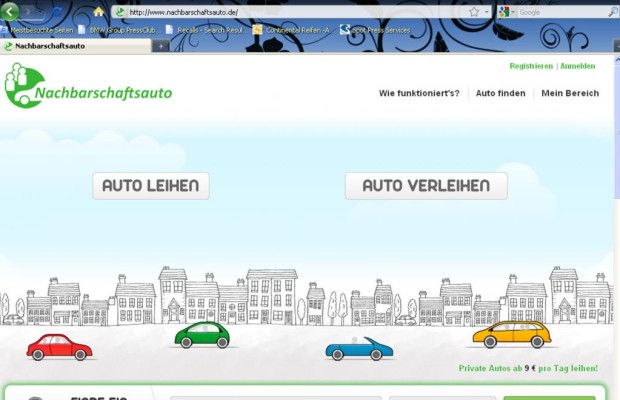The image size is (620, 400).
Task: Click the red car illustration
Action: pyautogui.click(x=59, y=347)
